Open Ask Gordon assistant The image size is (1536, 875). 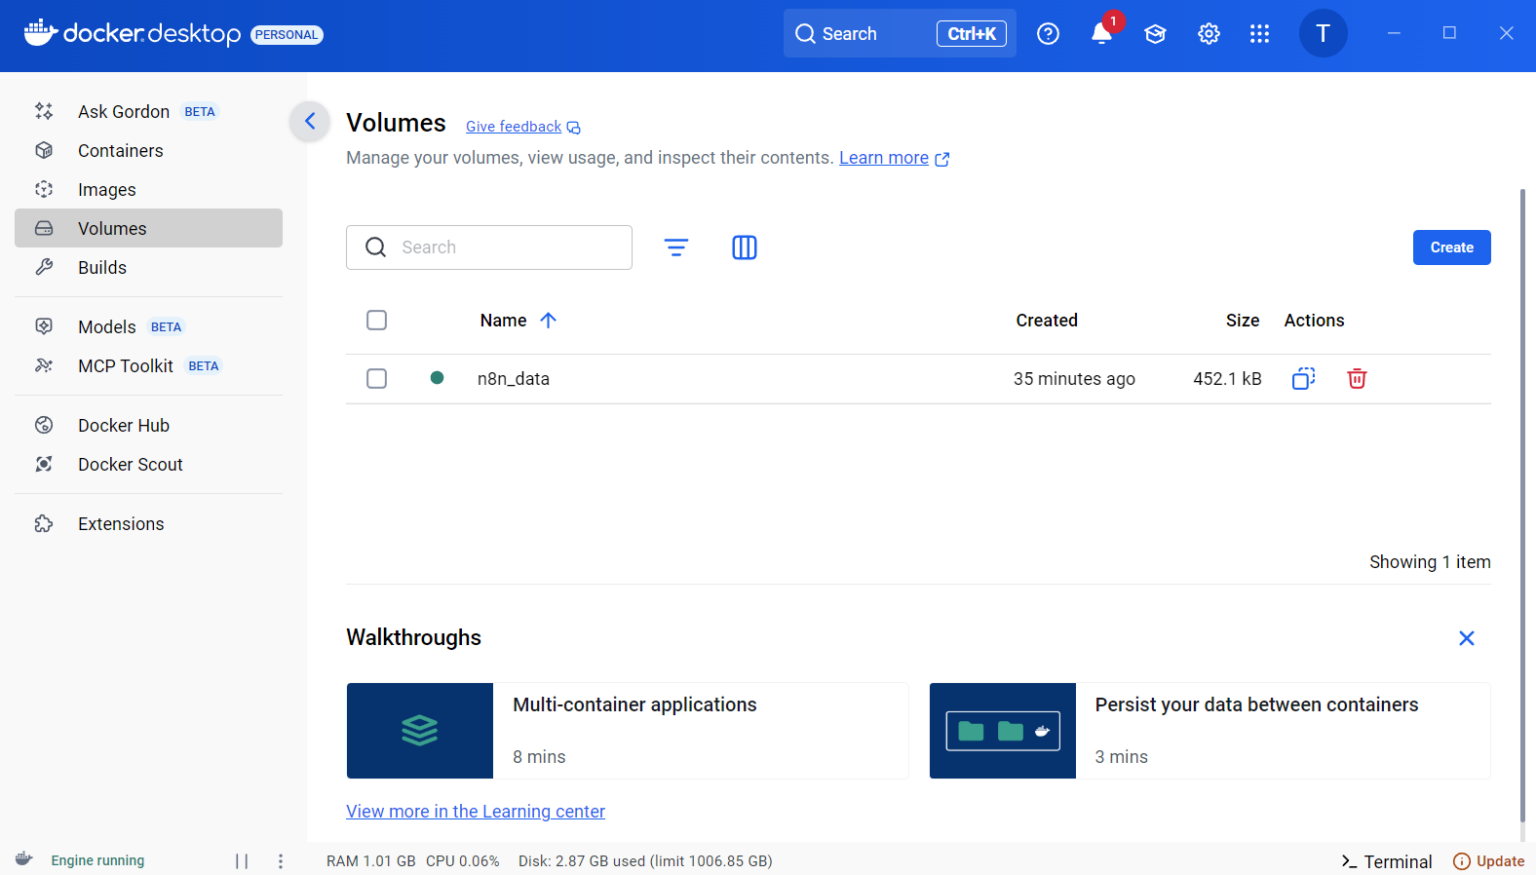click(122, 111)
